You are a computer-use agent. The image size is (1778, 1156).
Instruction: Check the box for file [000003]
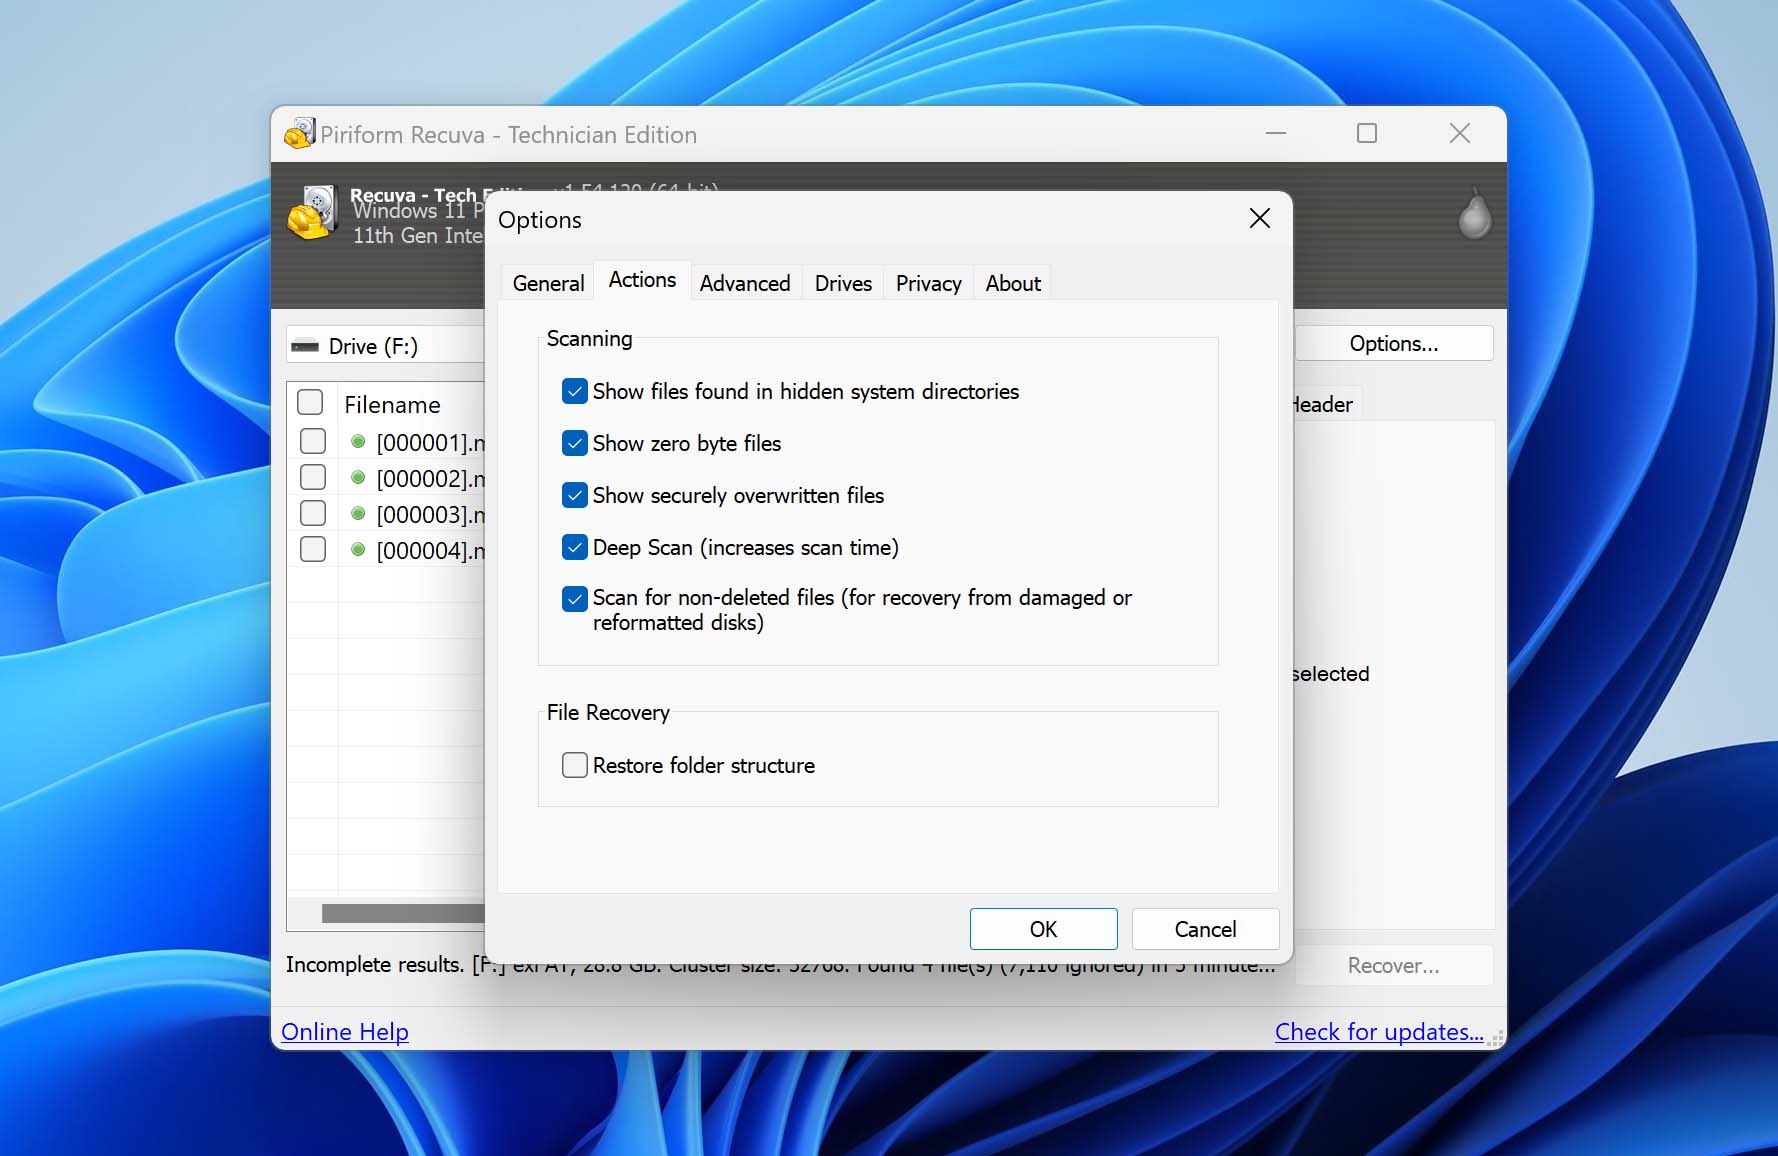313,513
